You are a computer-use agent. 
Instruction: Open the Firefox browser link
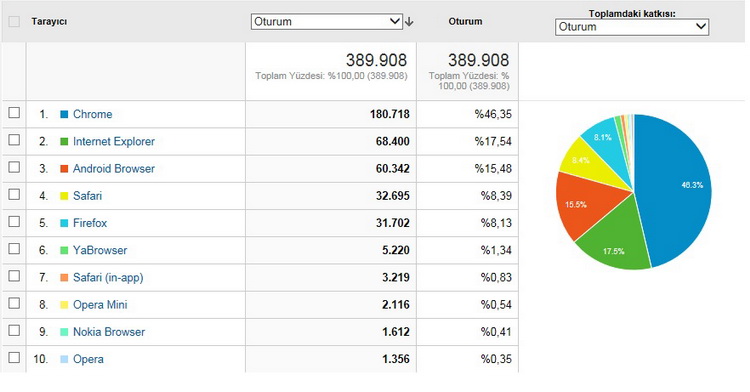[x=90, y=223]
